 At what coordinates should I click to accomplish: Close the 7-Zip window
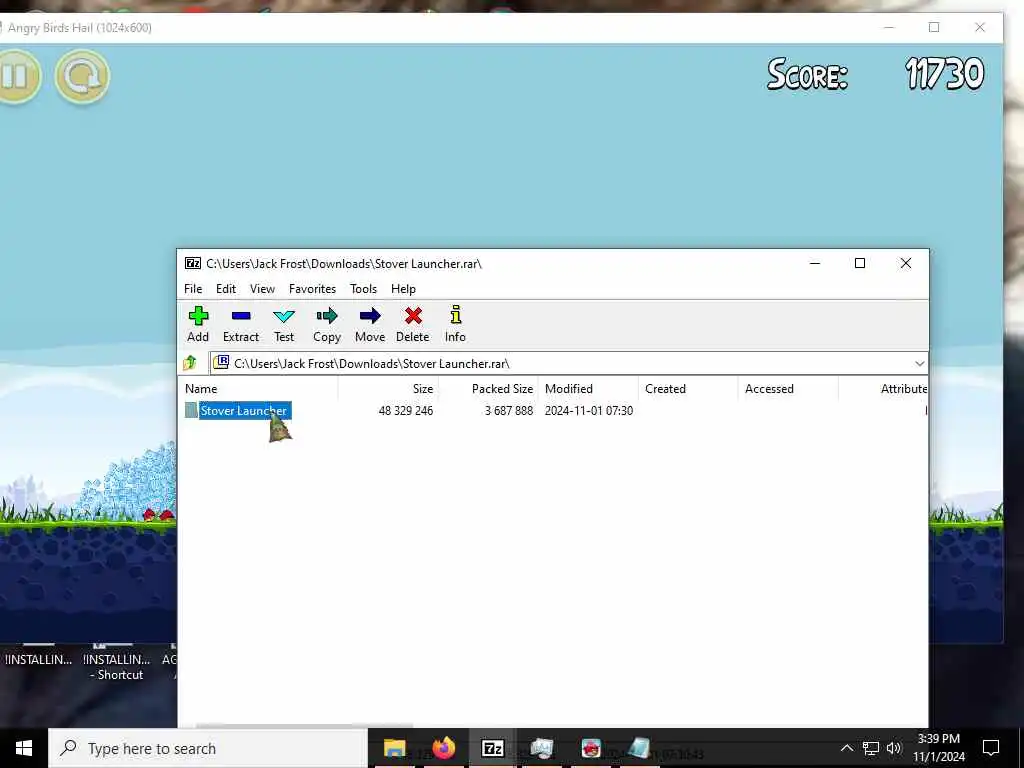point(906,263)
